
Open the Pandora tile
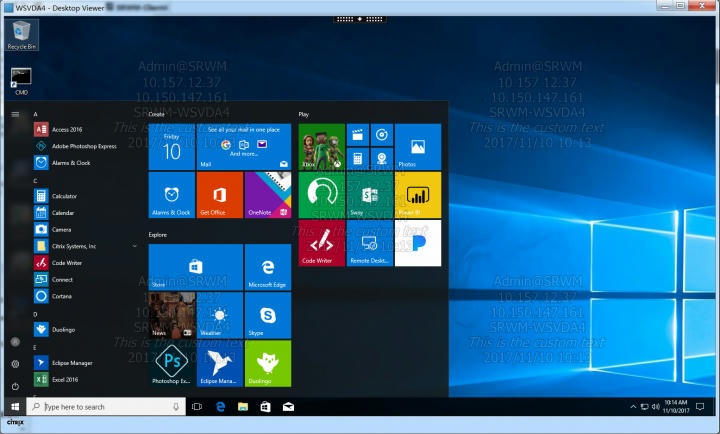[418, 243]
